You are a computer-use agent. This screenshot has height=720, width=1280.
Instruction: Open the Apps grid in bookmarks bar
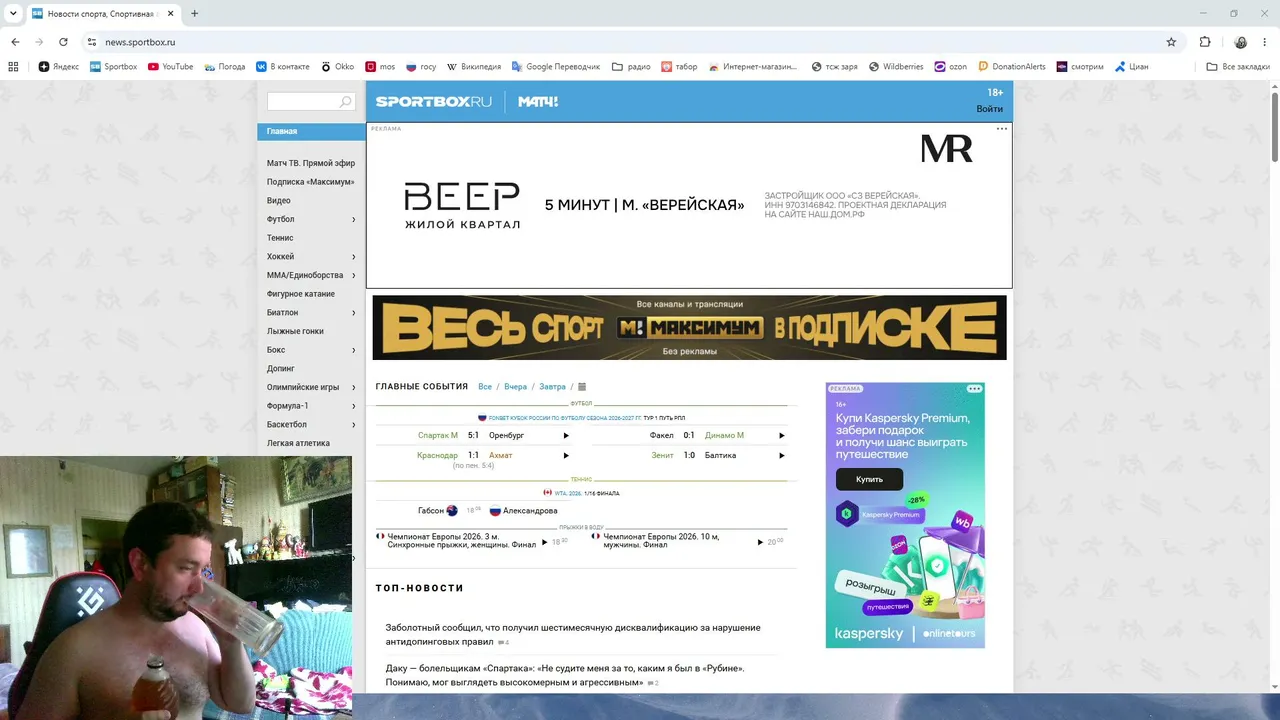13,67
